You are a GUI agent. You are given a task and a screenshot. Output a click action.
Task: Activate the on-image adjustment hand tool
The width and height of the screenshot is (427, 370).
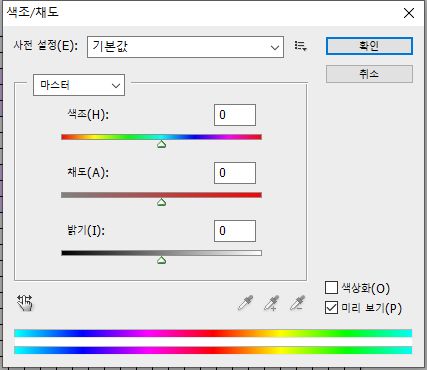[x=25, y=303]
